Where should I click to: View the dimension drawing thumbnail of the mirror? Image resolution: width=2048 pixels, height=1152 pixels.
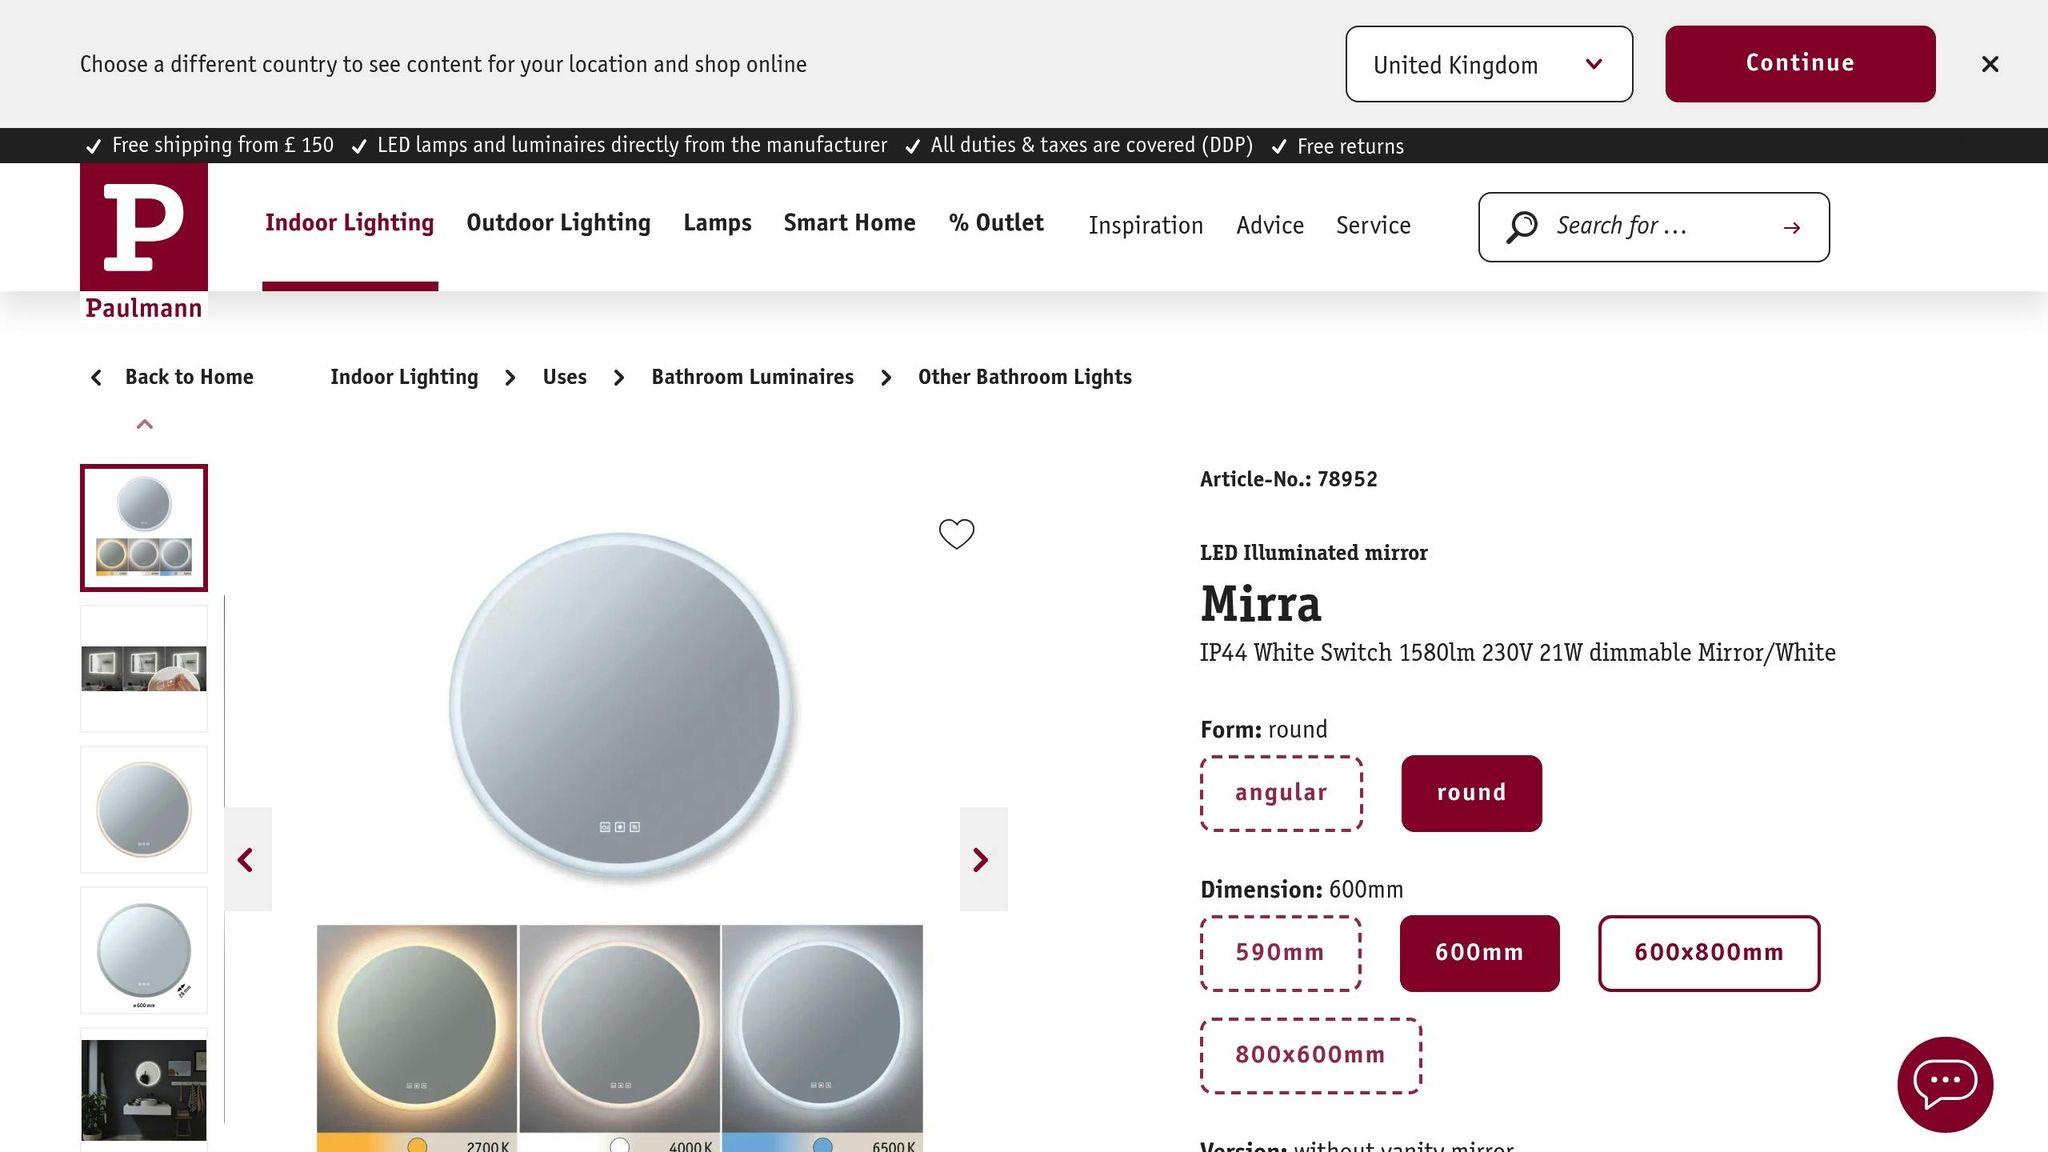tap(143, 949)
